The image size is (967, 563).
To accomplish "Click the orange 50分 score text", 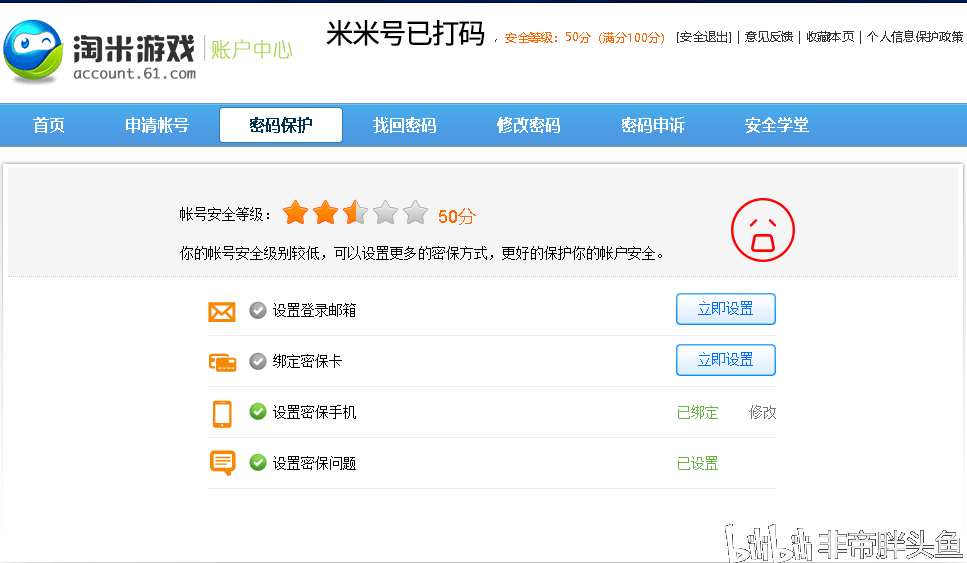I will pos(457,216).
